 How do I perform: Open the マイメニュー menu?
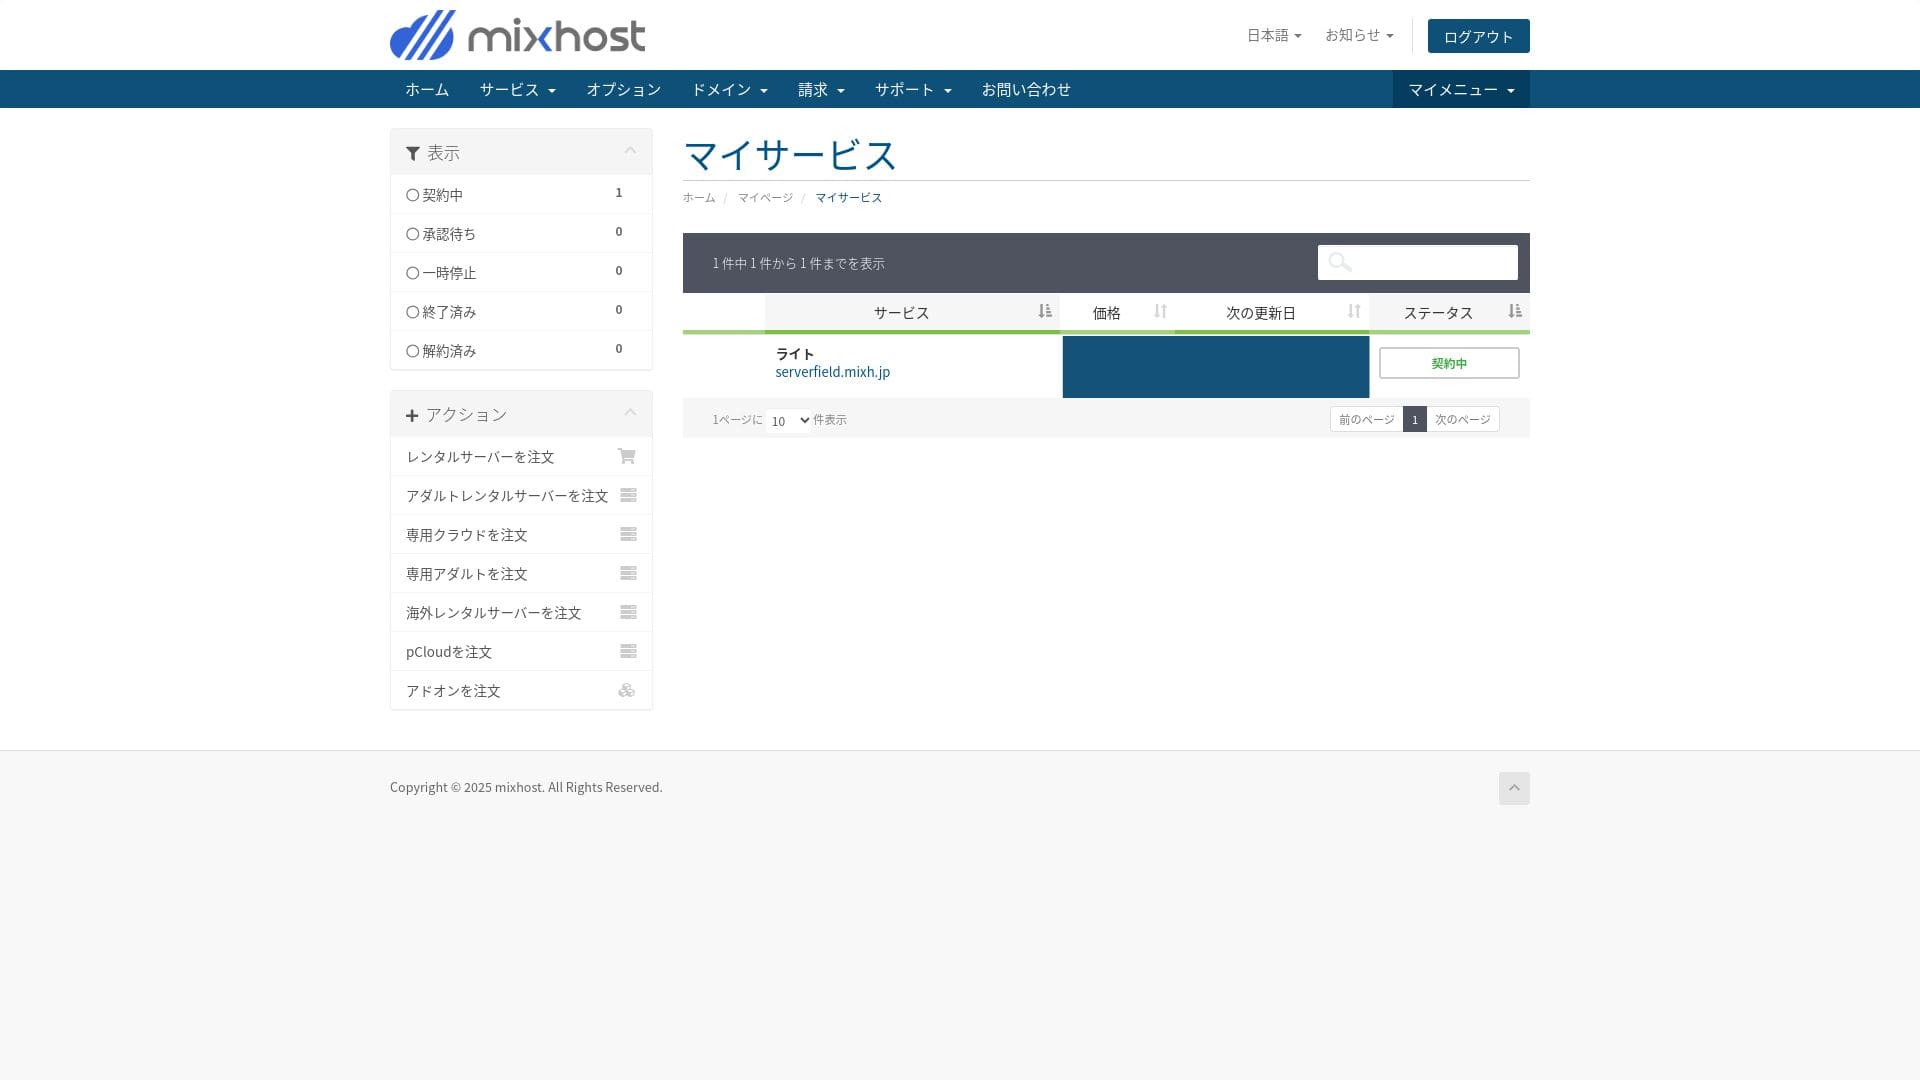[1460, 89]
